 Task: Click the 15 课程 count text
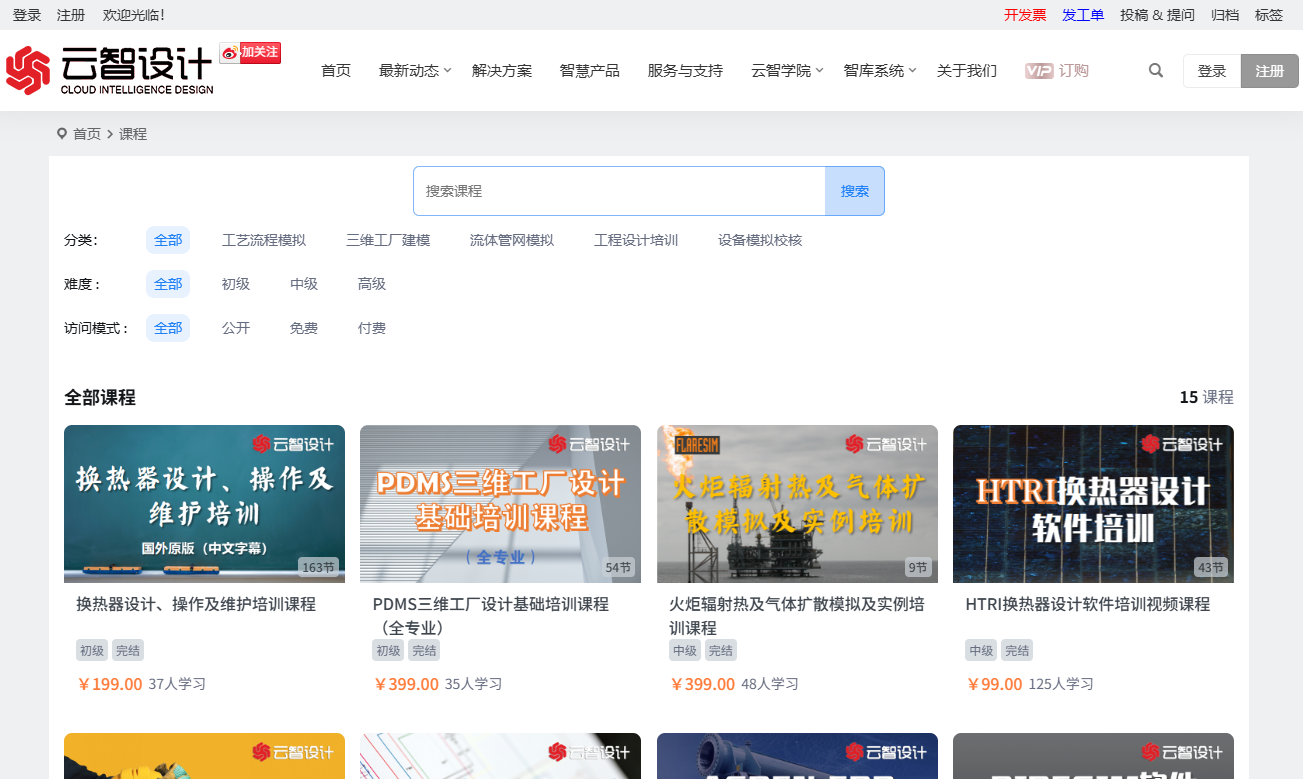click(x=1206, y=397)
